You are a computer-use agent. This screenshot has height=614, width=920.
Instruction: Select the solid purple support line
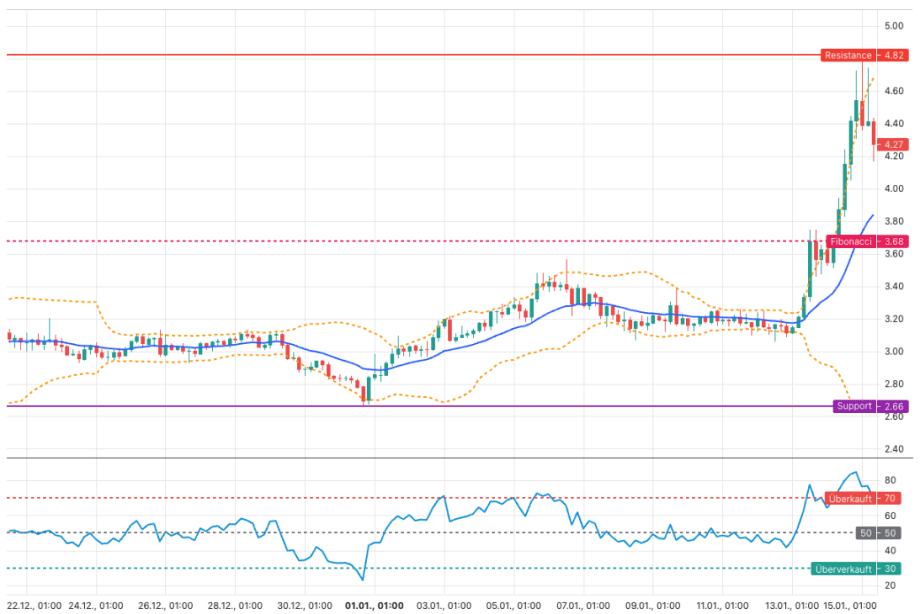point(400,406)
